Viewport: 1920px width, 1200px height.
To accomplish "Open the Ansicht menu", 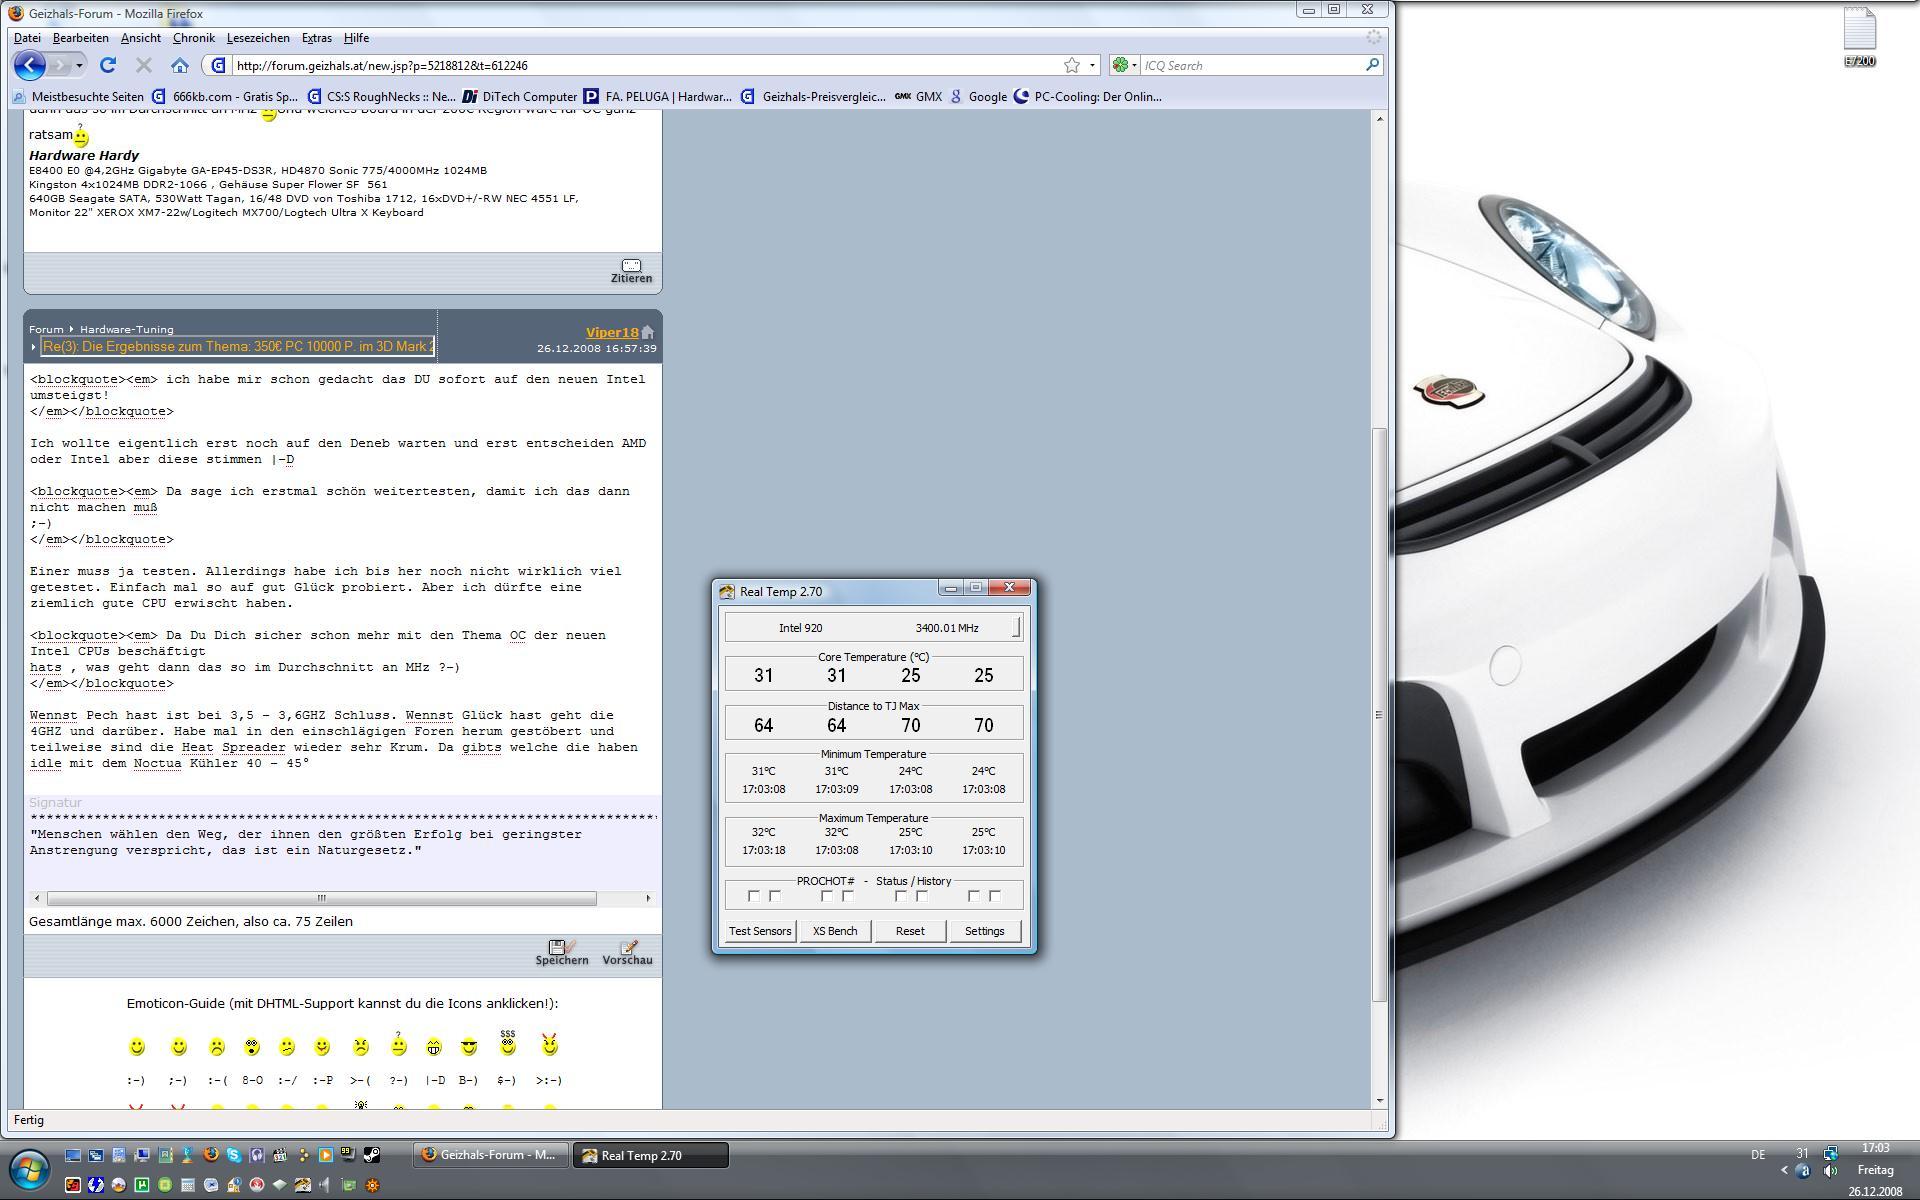I will coord(141,38).
